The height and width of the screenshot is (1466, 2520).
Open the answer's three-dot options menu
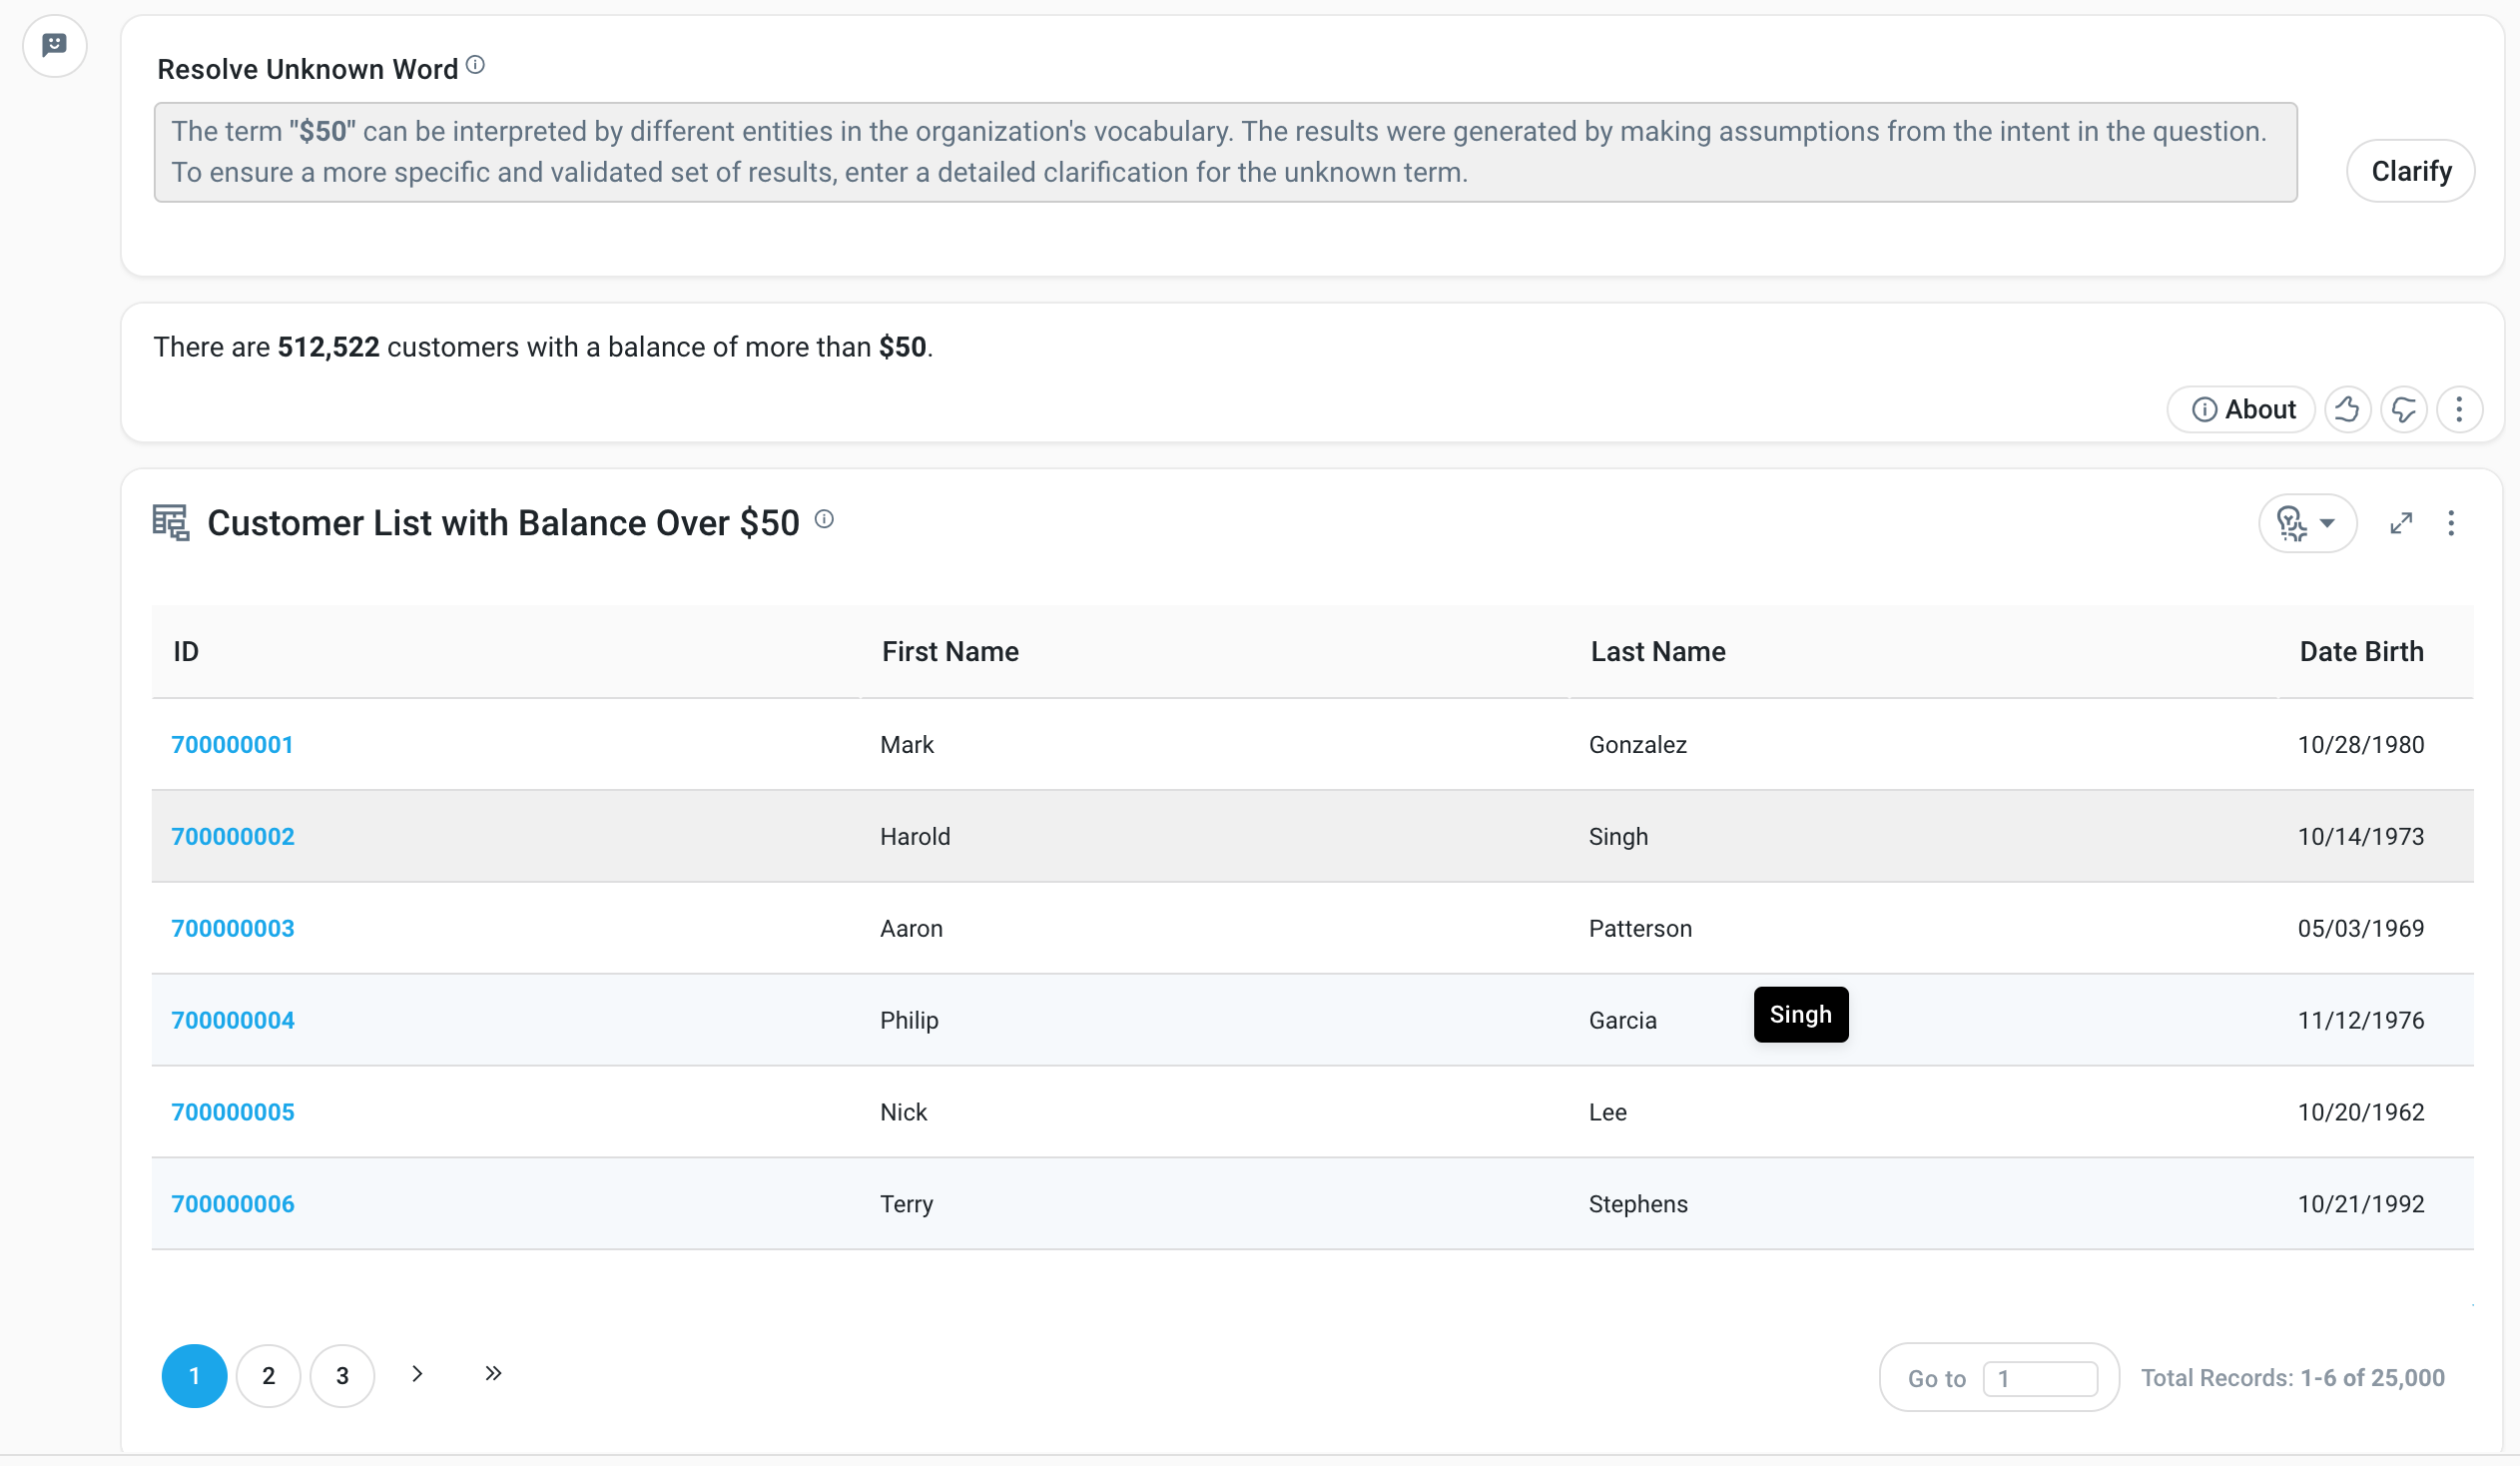pyautogui.click(x=2460, y=409)
